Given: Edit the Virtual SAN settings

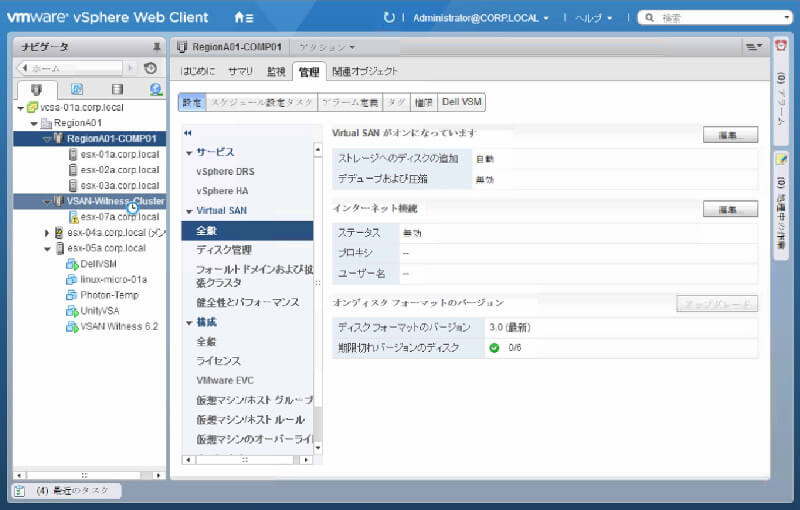Looking at the screenshot, I should (730, 135).
